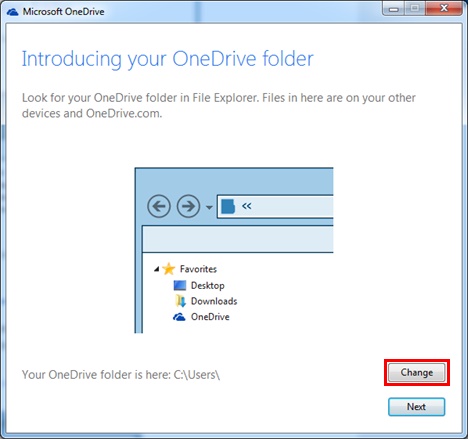Click the back arrow in illustration
This screenshot has width=469, height=440.
click(x=159, y=206)
